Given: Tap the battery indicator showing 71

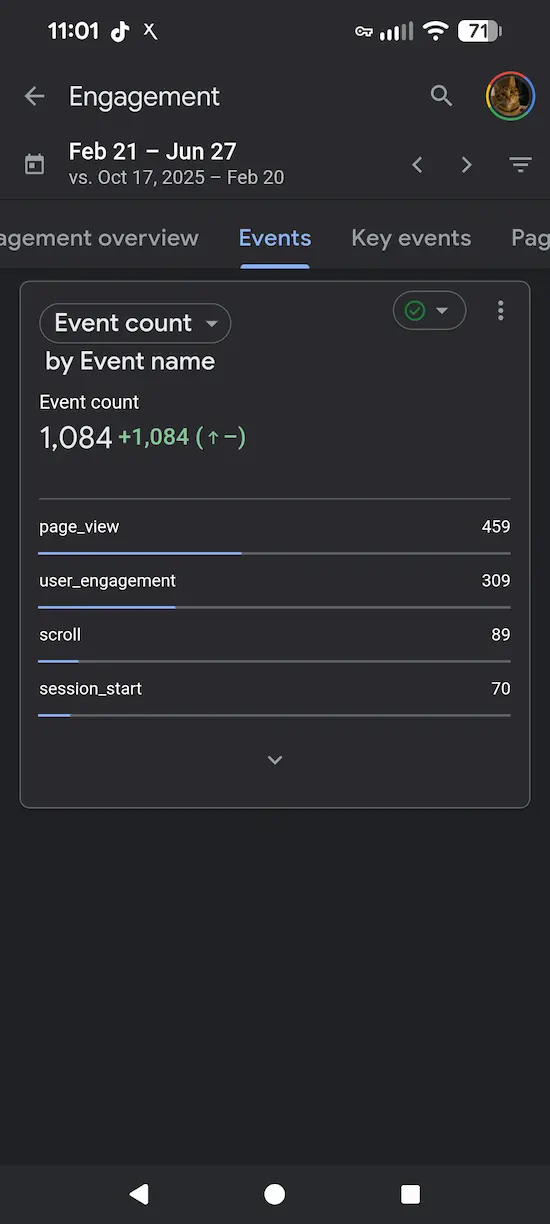Looking at the screenshot, I should pos(480,31).
